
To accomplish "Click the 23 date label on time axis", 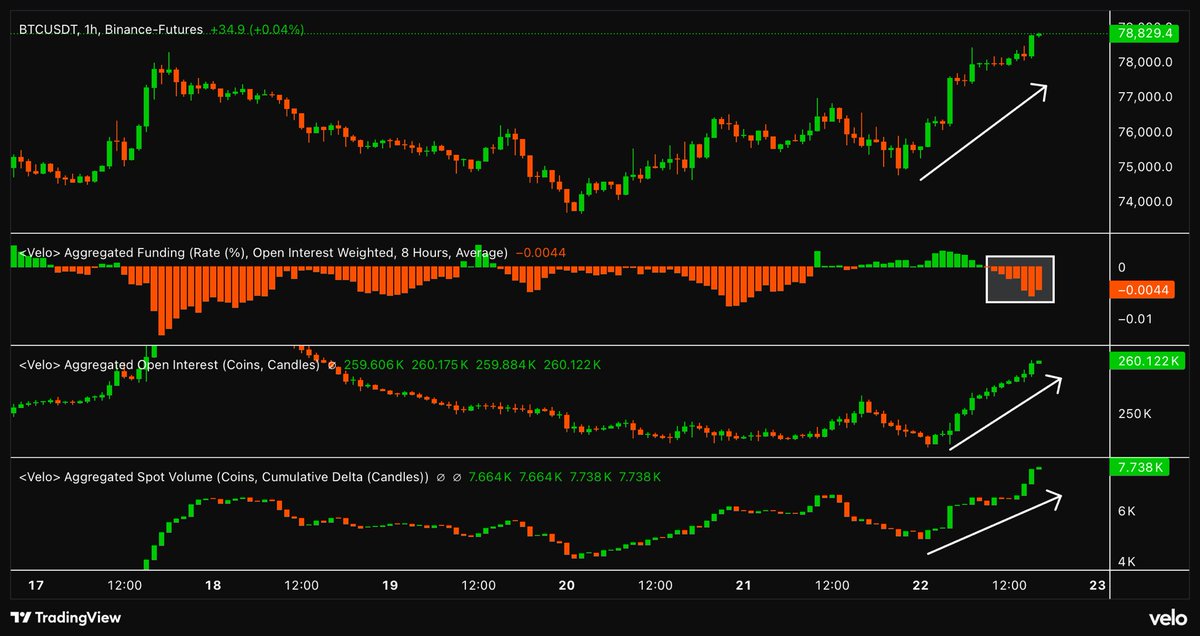I will click(1098, 586).
